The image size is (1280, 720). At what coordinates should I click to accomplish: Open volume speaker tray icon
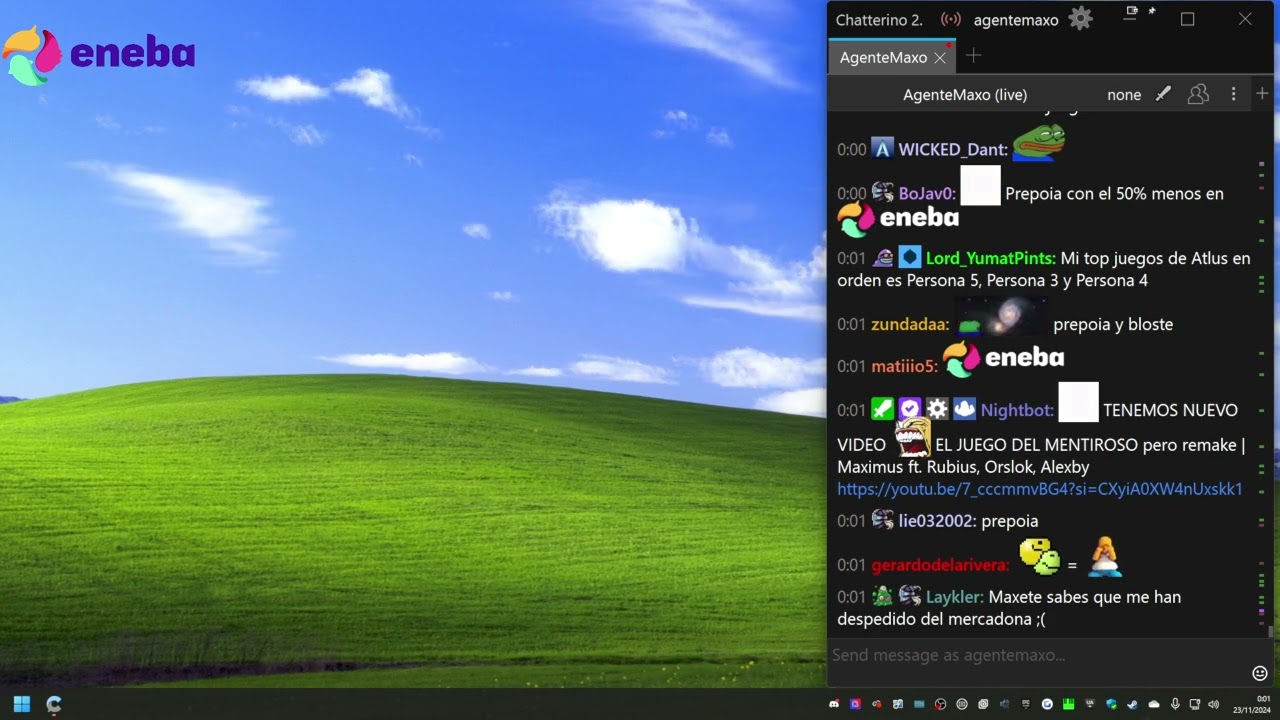click(1214, 704)
